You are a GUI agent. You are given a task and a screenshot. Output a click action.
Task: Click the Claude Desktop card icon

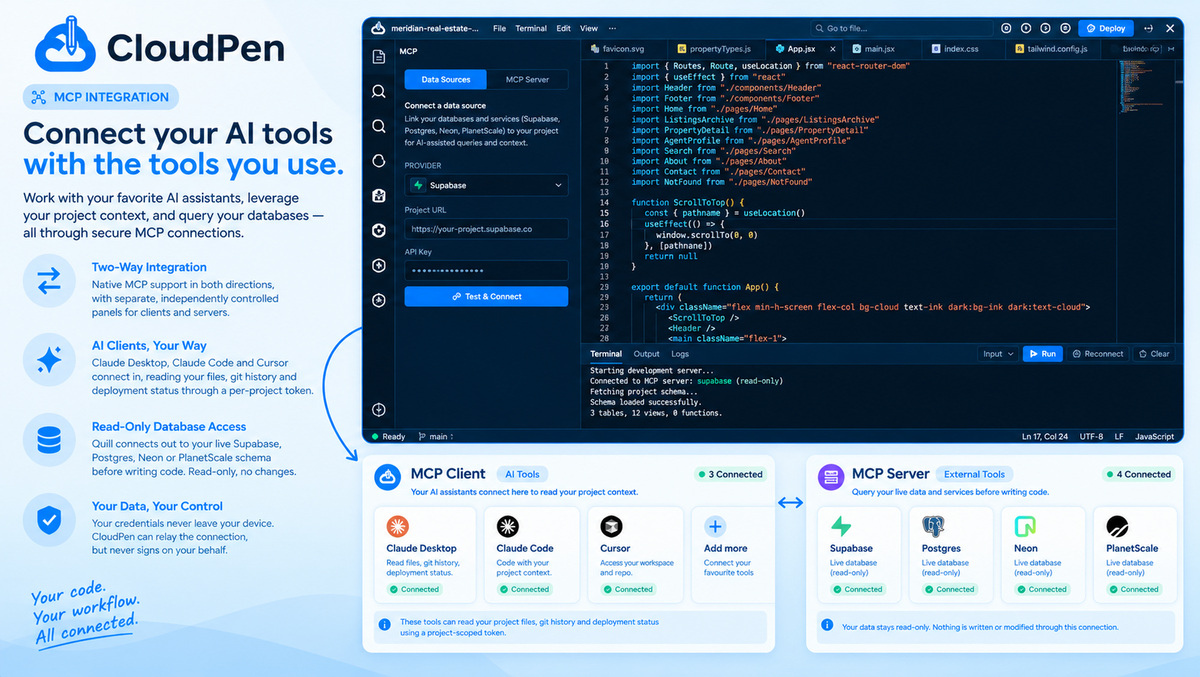click(x=397, y=527)
